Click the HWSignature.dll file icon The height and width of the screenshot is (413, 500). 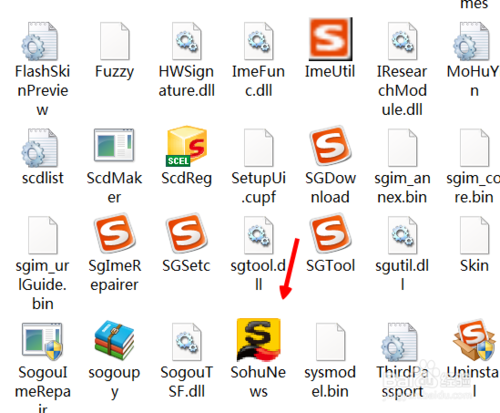click(x=187, y=41)
